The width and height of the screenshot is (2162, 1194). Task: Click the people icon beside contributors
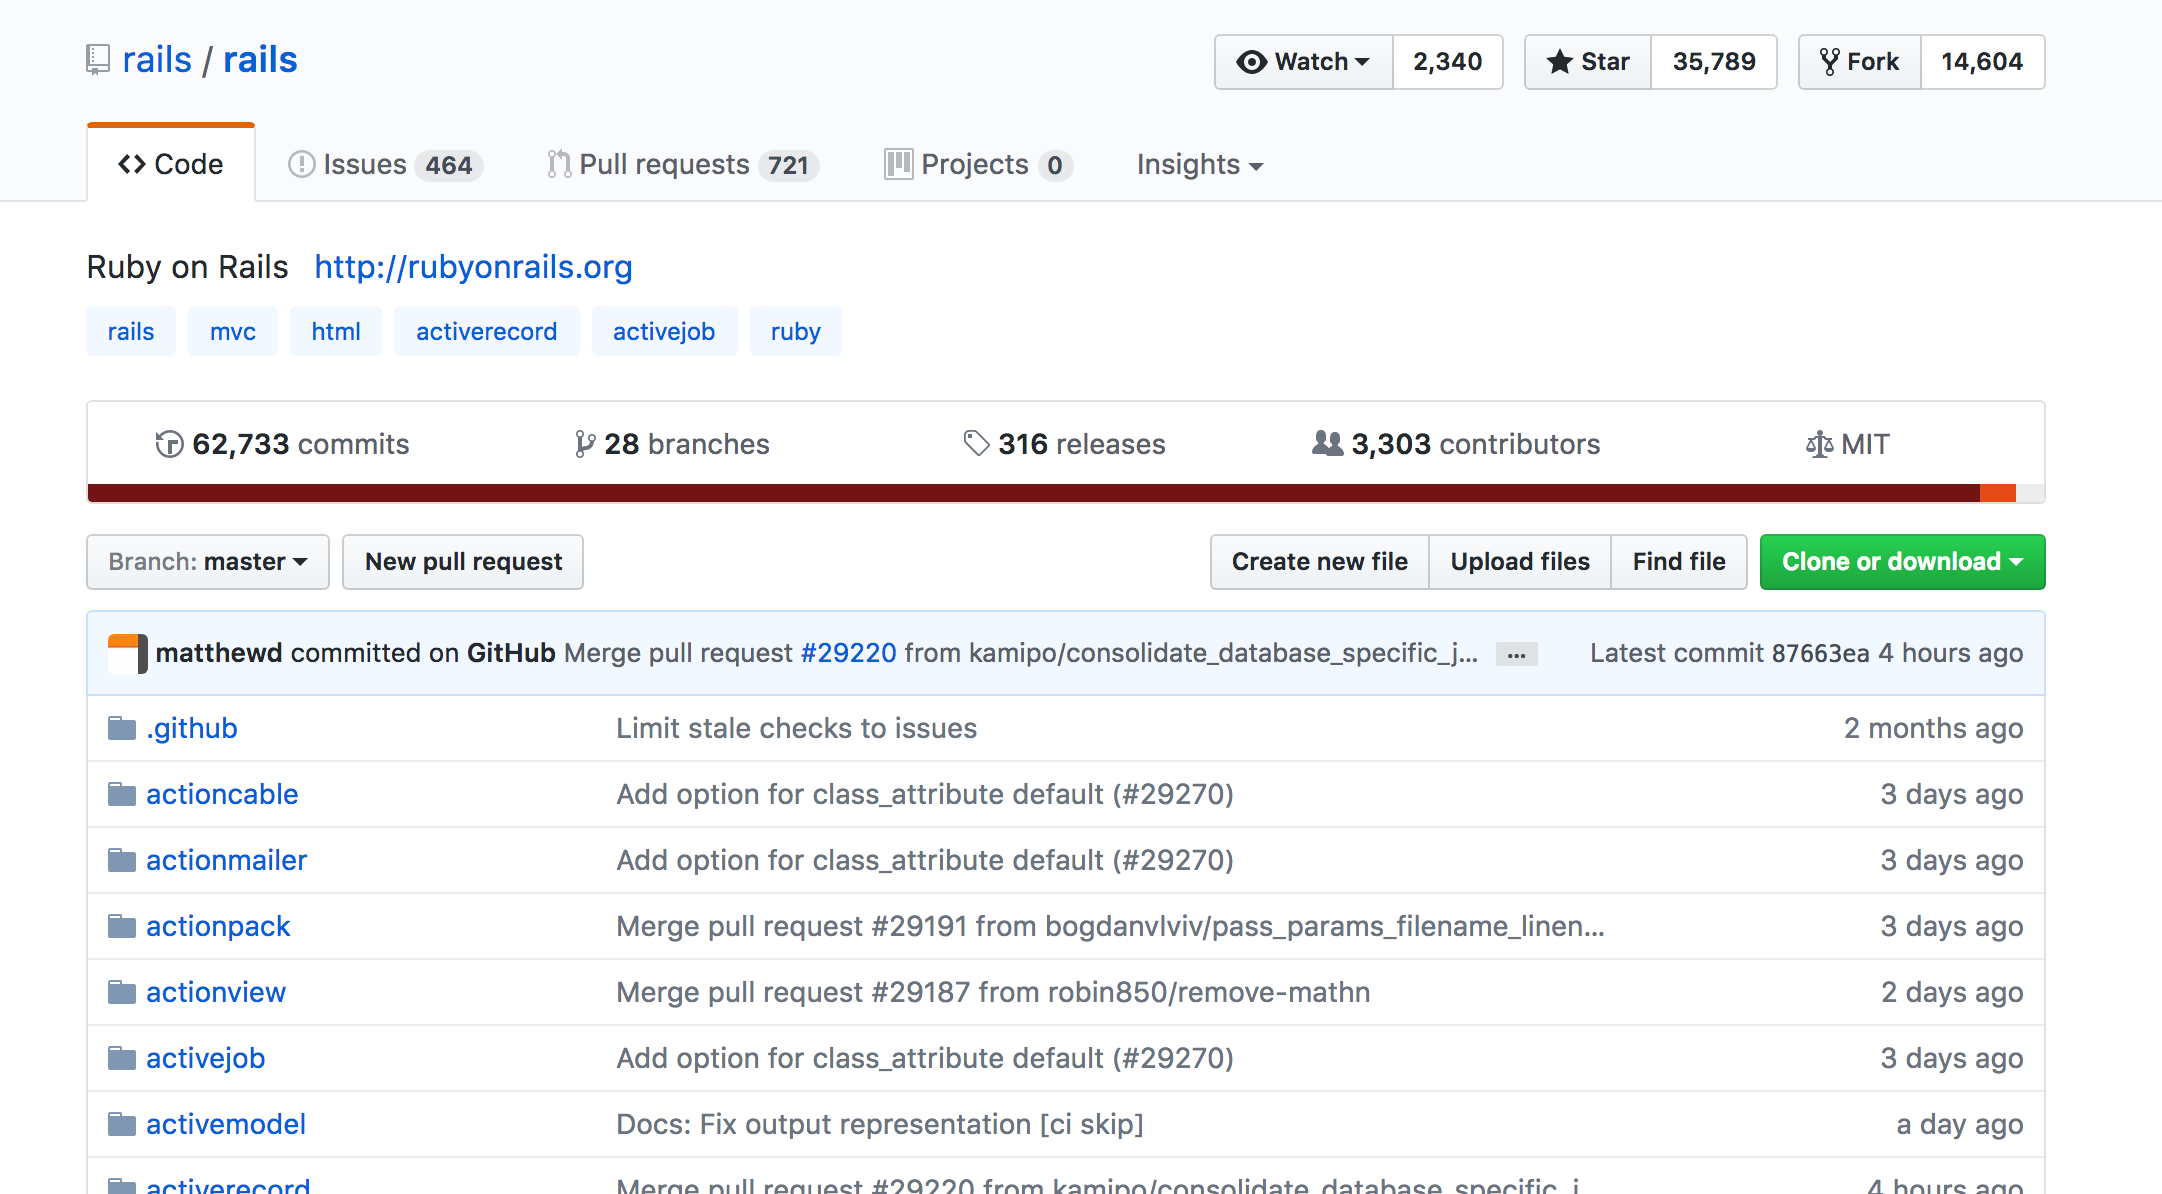click(1327, 443)
